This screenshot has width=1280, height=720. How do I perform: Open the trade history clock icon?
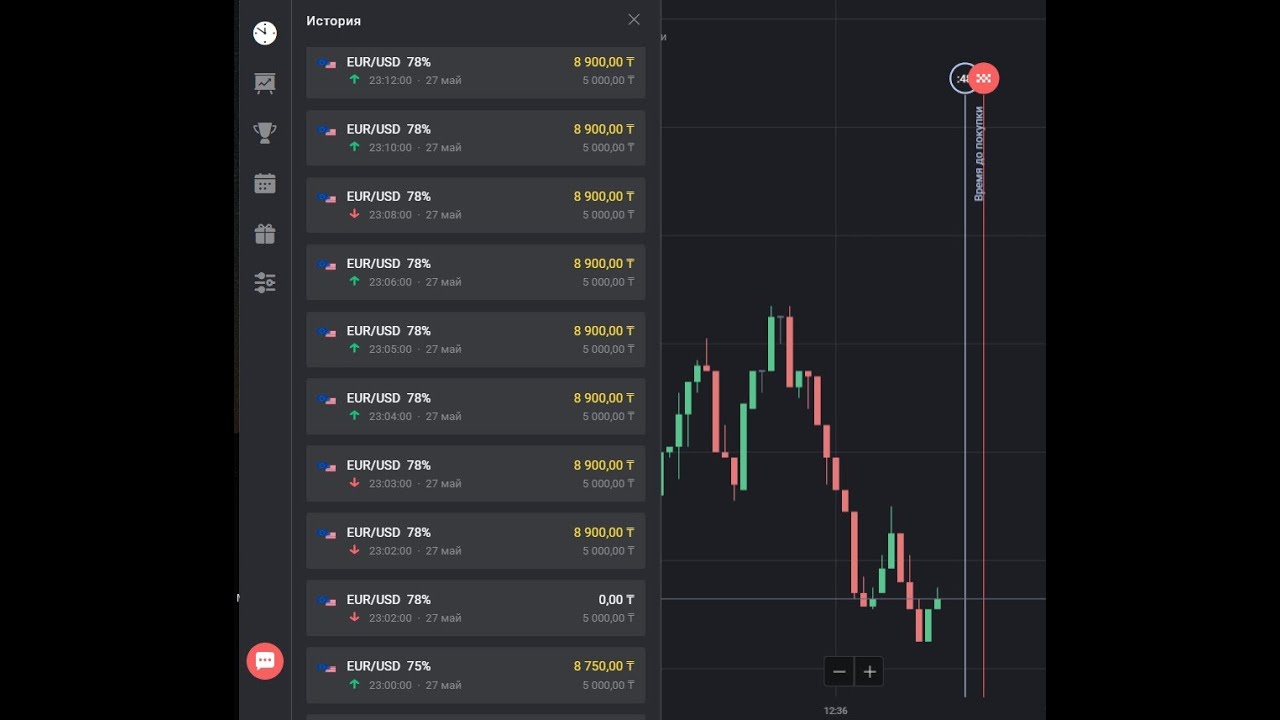click(265, 33)
